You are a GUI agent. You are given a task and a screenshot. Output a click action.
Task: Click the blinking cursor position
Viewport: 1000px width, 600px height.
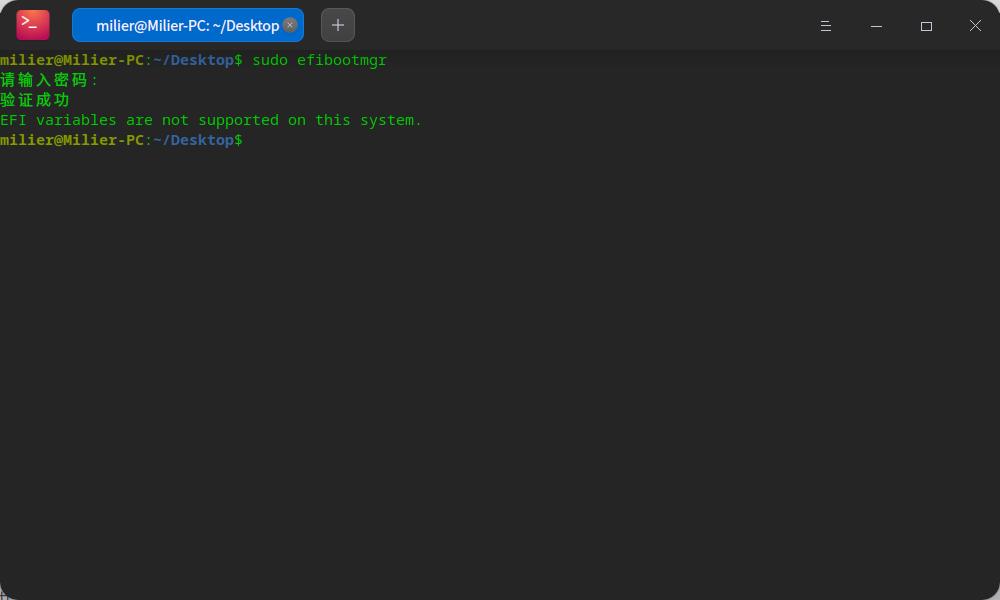coord(252,140)
